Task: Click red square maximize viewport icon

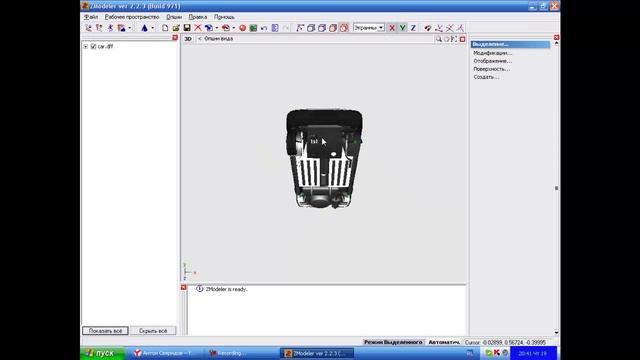Action: pyautogui.click(x=462, y=39)
